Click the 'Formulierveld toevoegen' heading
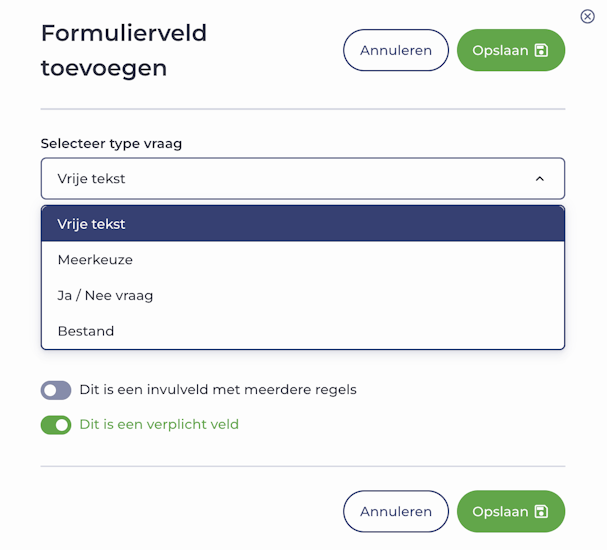 (x=123, y=50)
